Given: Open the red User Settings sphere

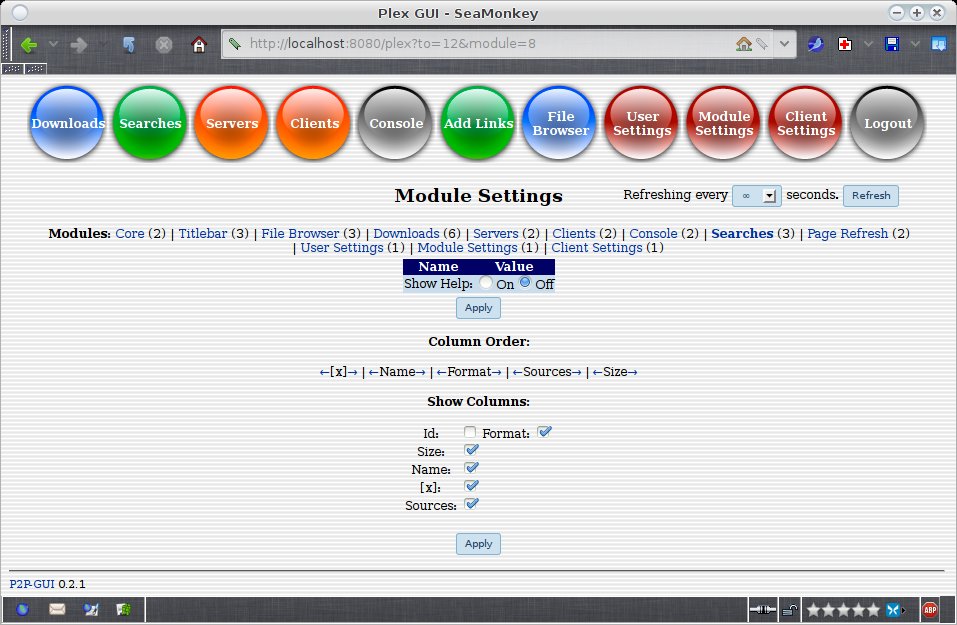Looking at the screenshot, I should pos(641,123).
